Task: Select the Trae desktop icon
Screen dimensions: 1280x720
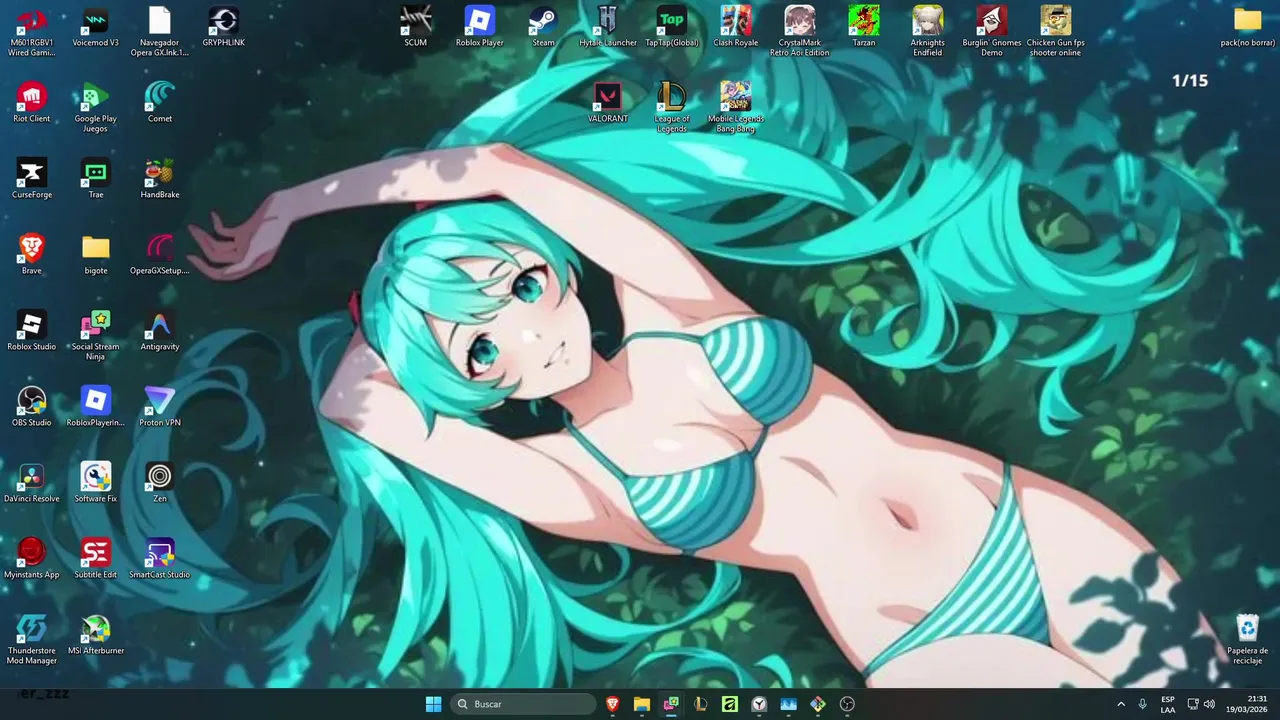Action: coord(96,178)
